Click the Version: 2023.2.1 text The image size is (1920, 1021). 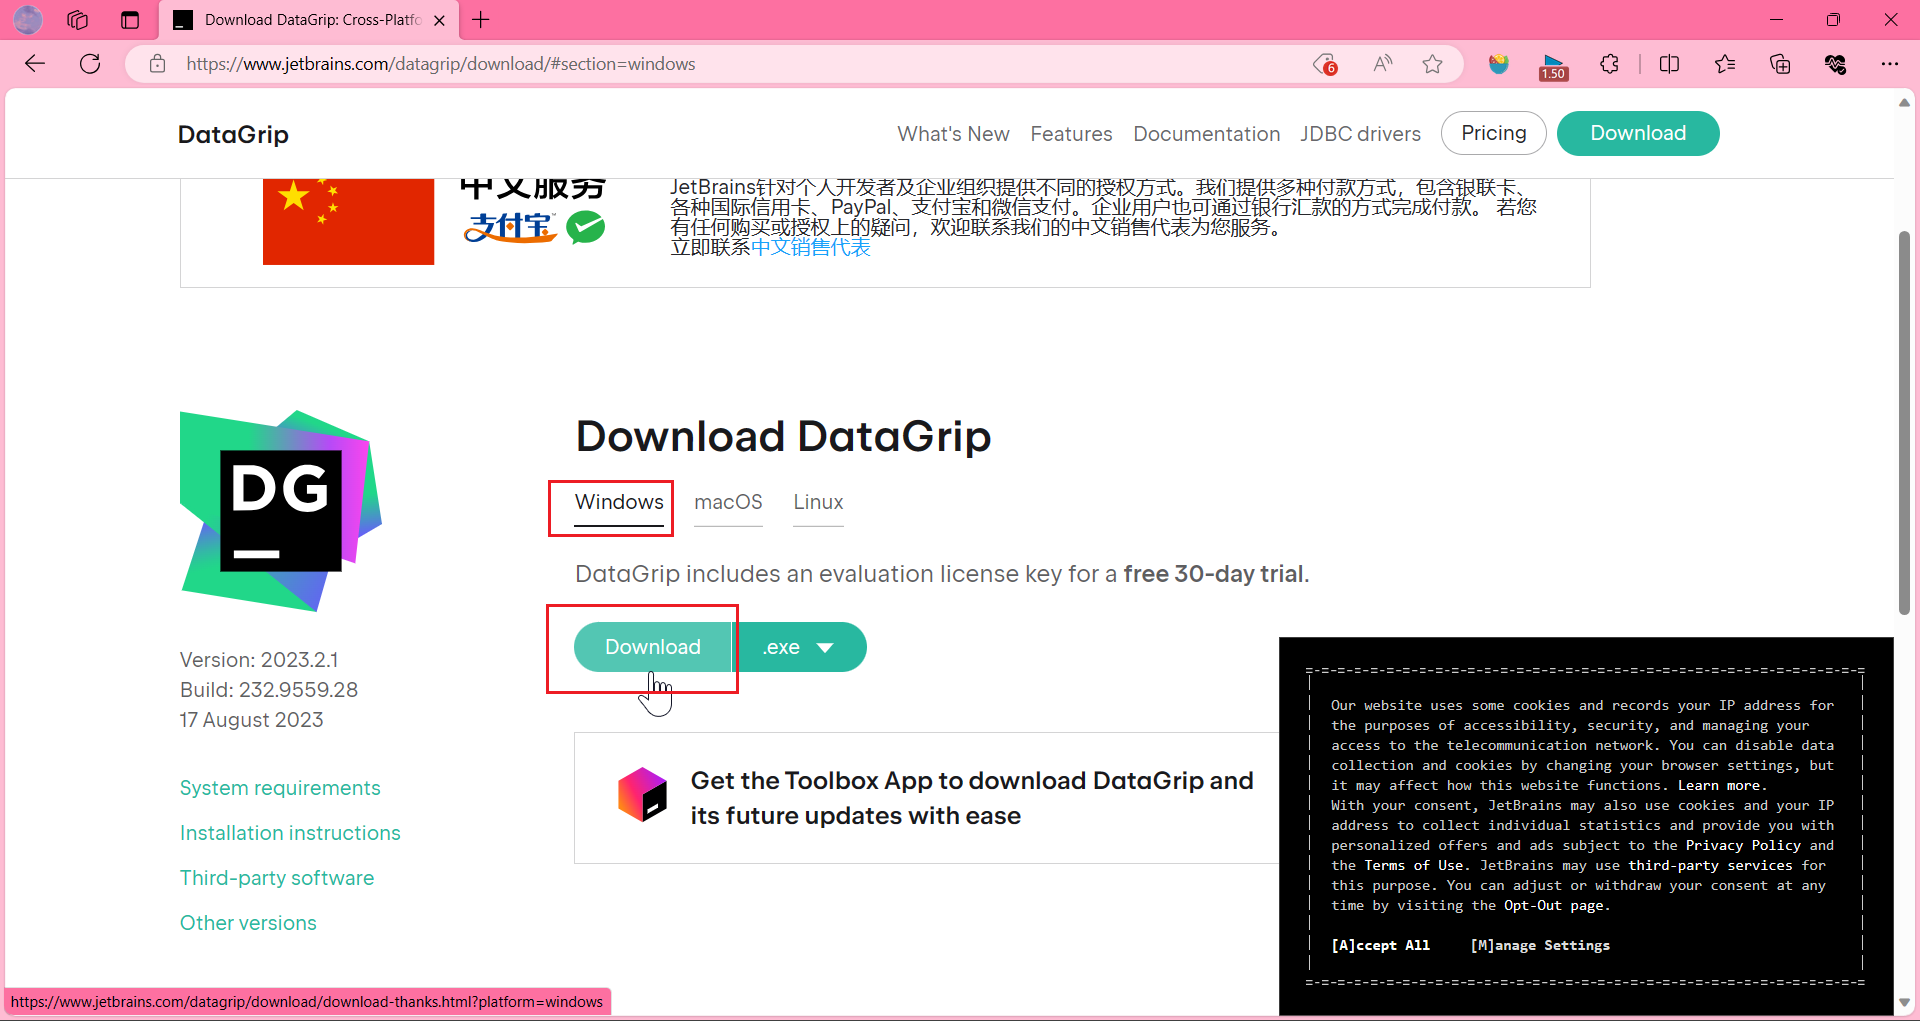(x=259, y=660)
